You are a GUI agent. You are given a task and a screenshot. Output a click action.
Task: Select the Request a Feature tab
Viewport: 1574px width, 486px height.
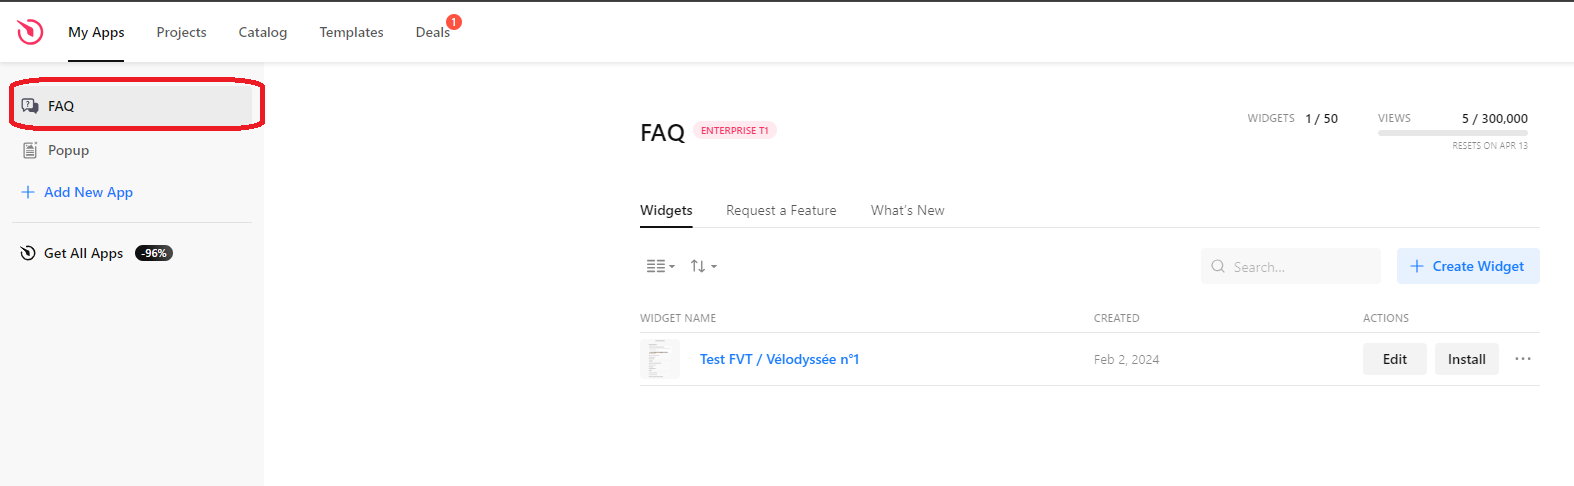(x=781, y=210)
